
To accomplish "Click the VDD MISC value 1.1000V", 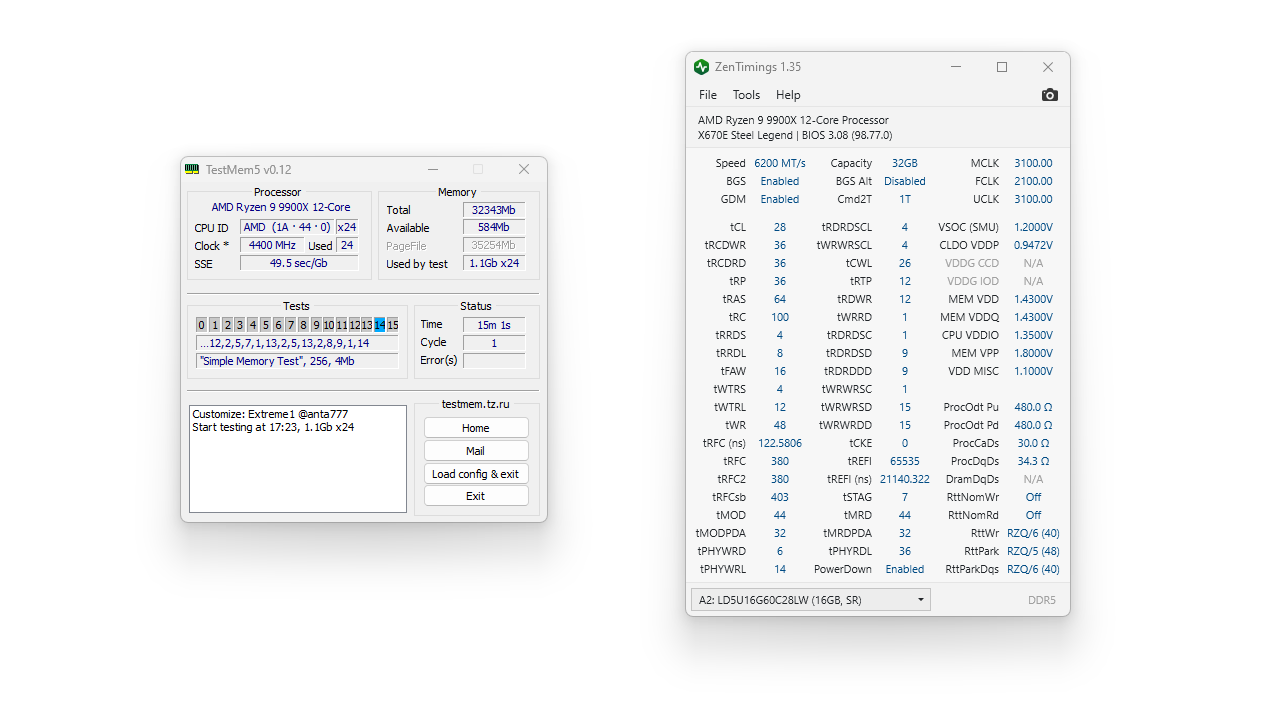I will pyautogui.click(x=1033, y=371).
